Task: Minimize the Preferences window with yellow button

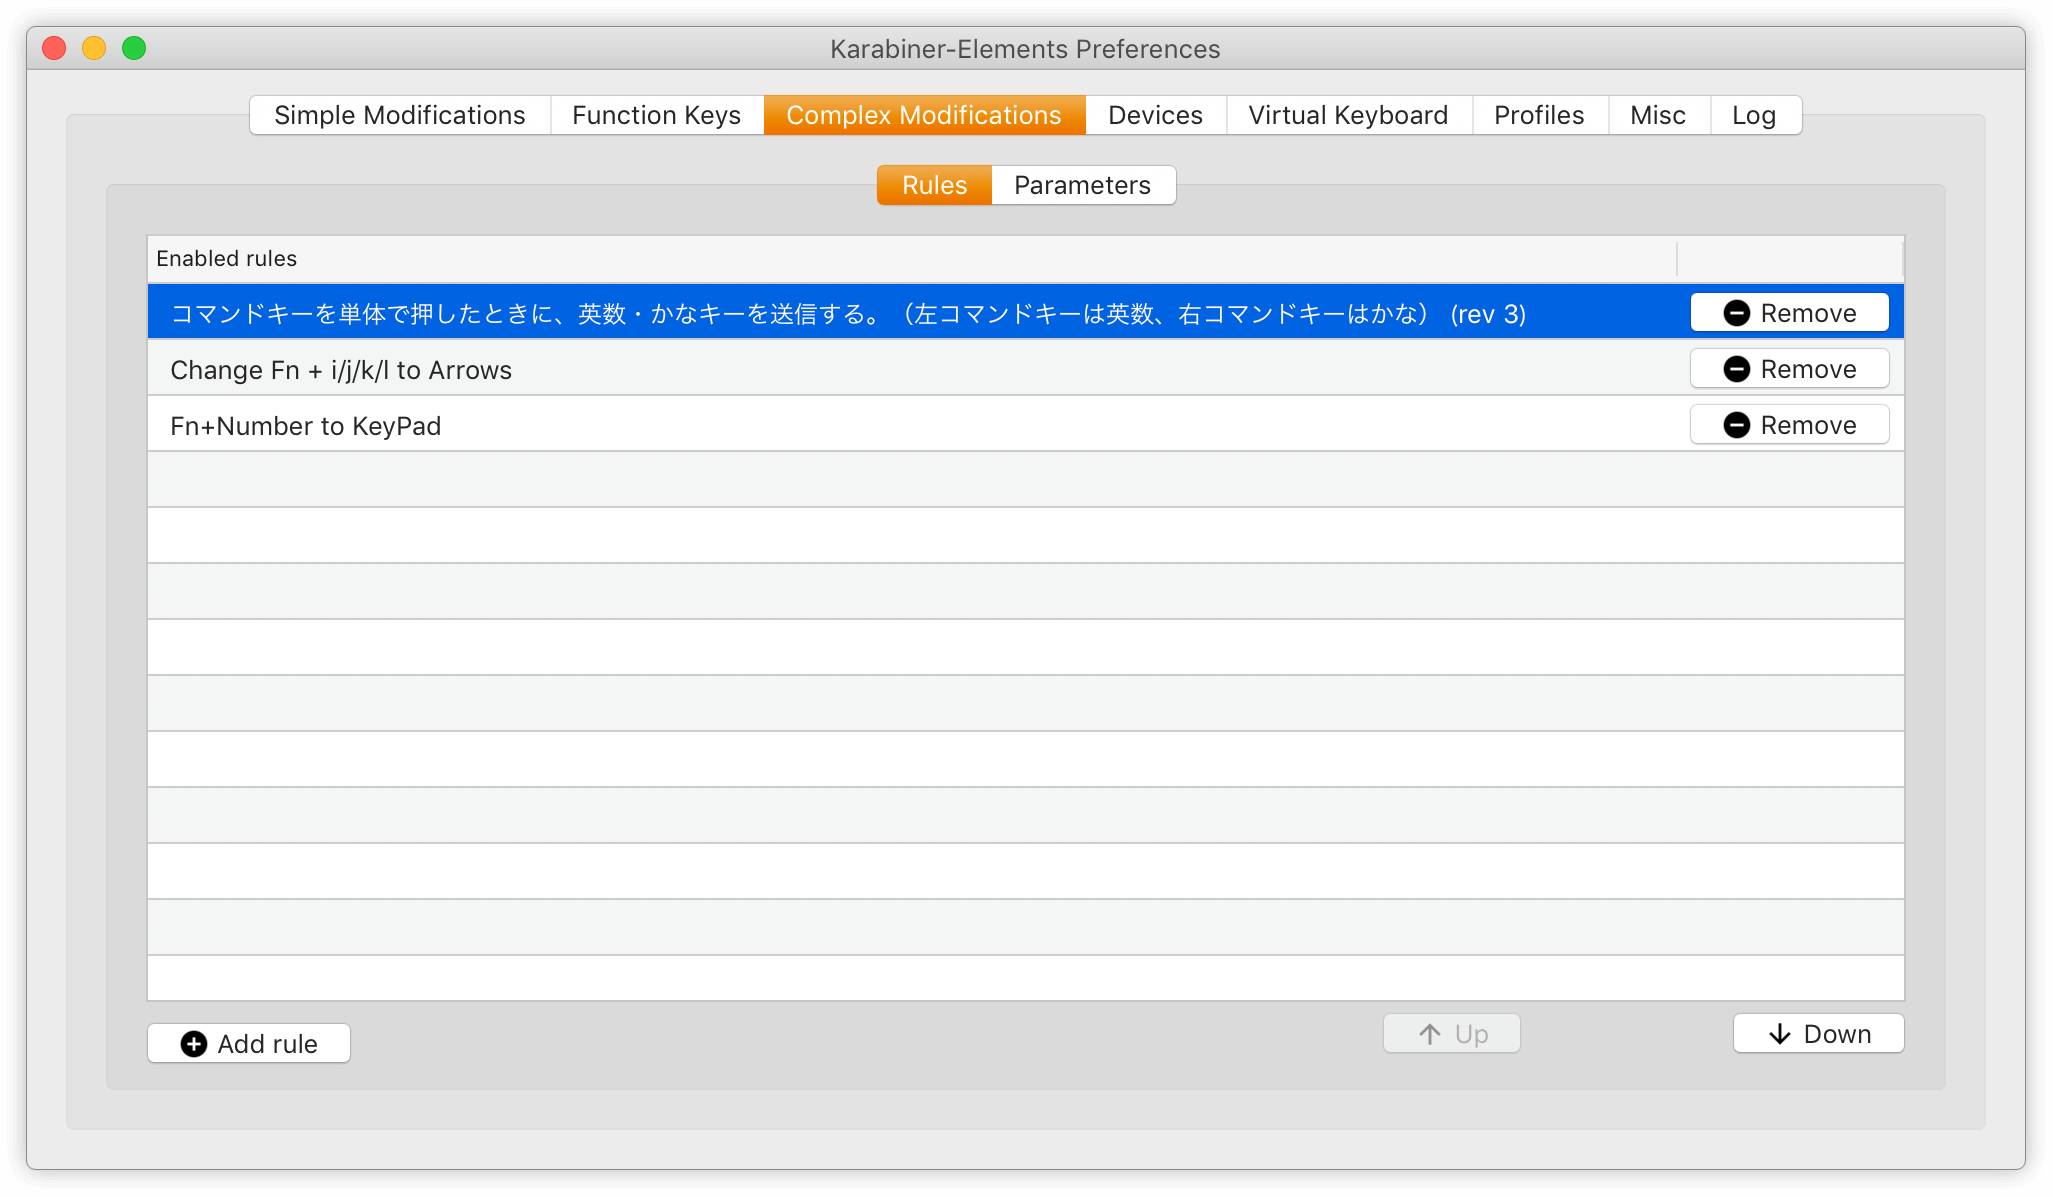Action: pyautogui.click(x=94, y=48)
